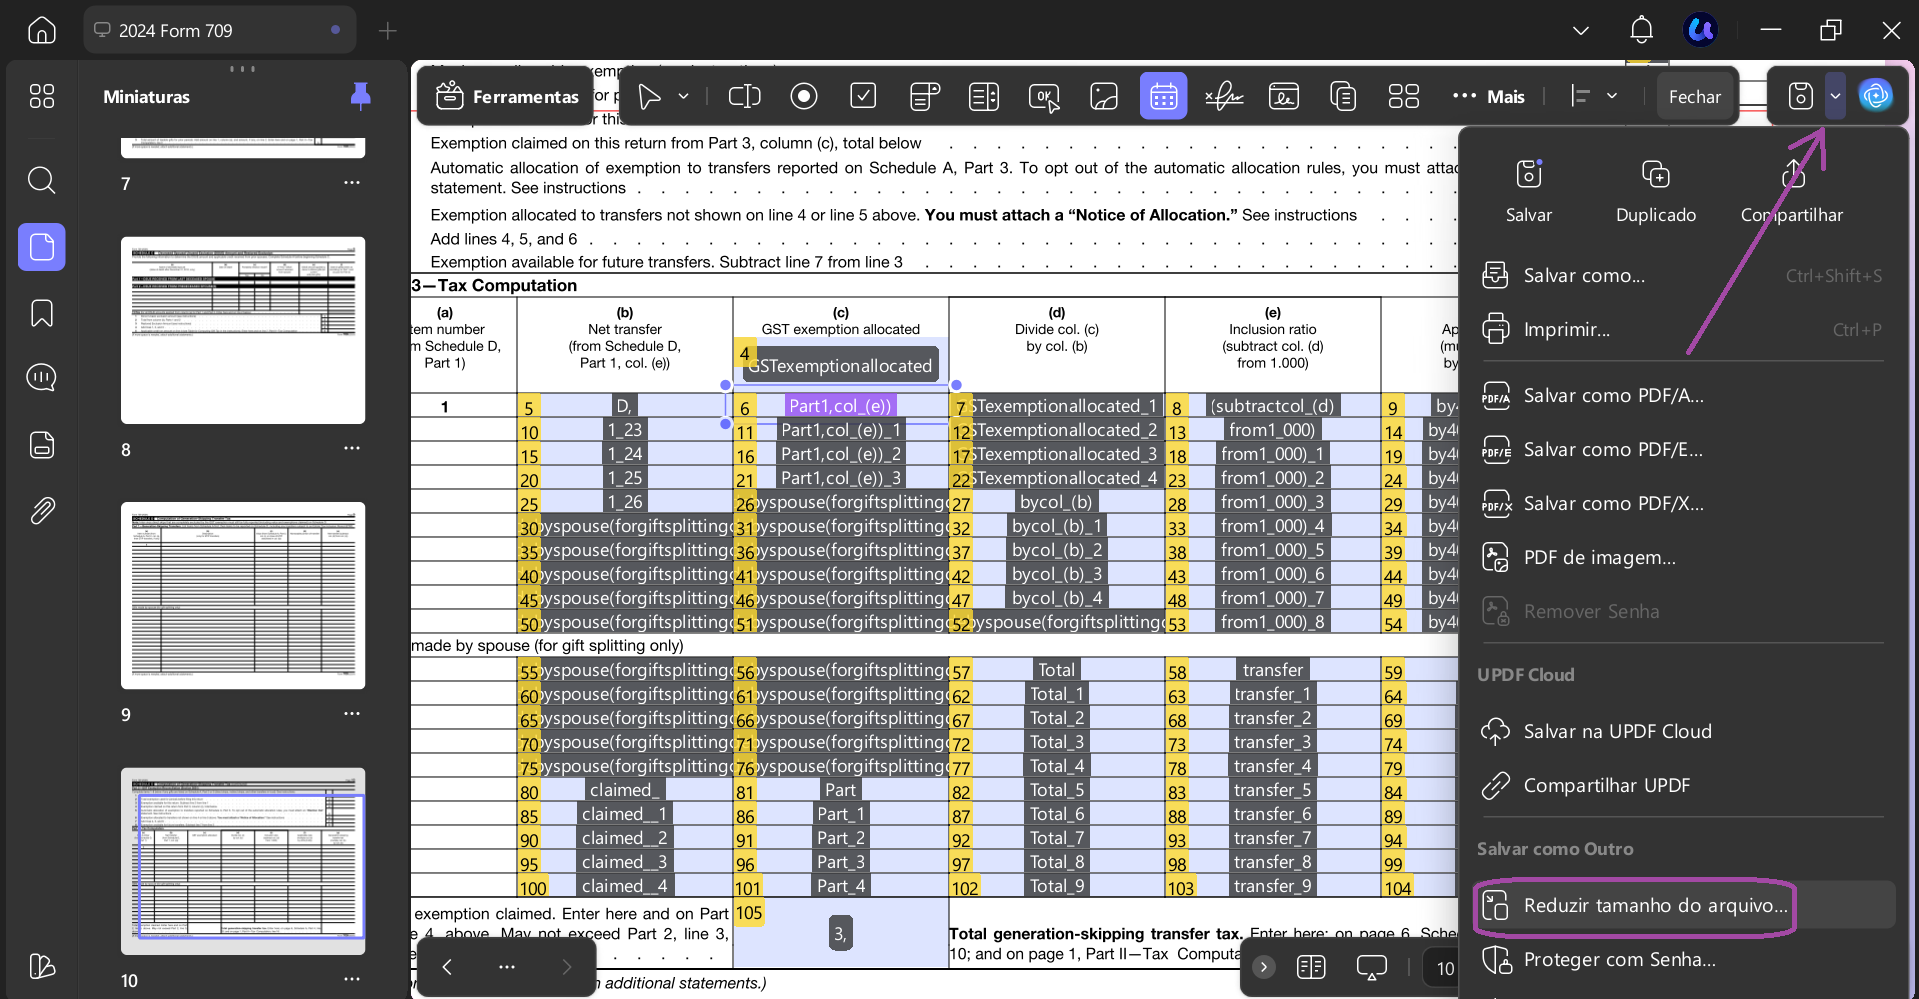Open the Mais overflow menu
The height and width of the screenshot is (999, 1919).
[x=1489, y=96]
